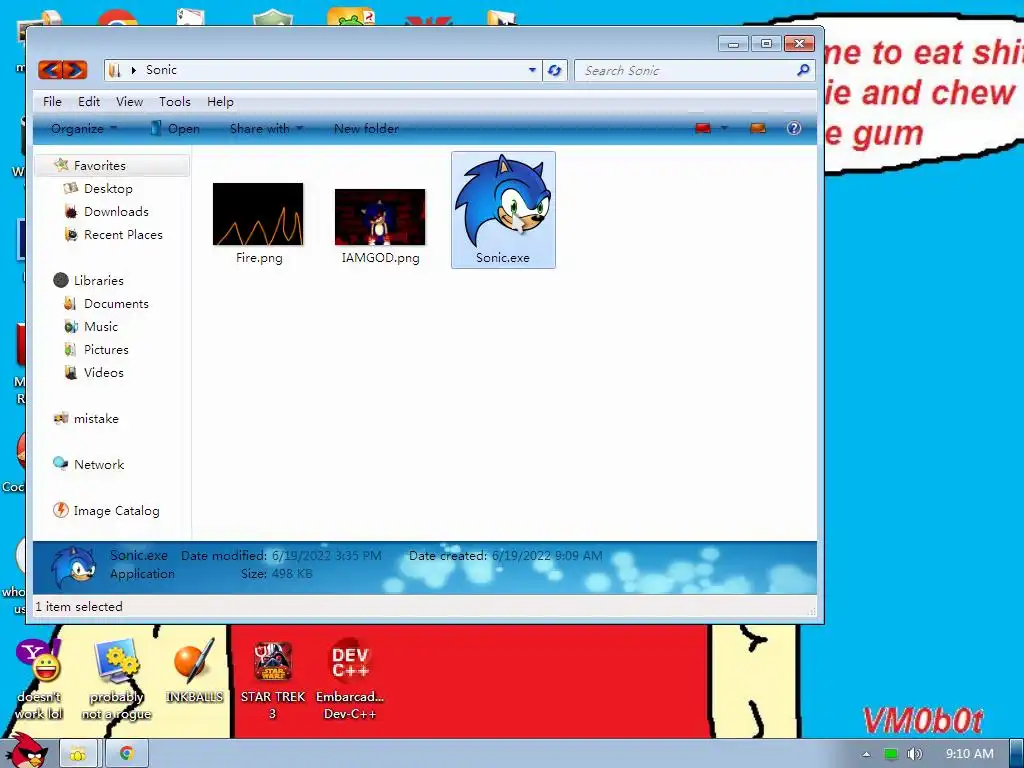
Task: Click the New folder button
Action: (366, 129)
